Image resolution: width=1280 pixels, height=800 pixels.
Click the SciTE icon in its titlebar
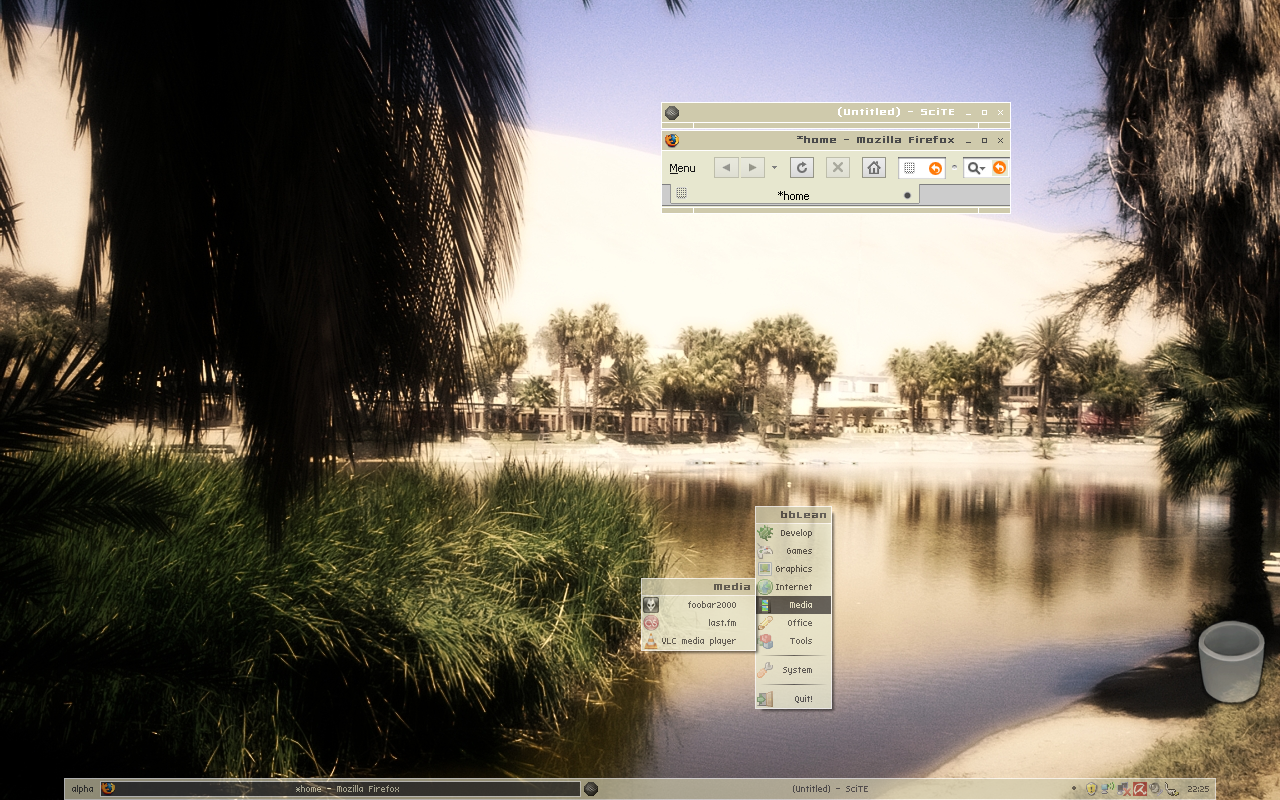(672, 112)
